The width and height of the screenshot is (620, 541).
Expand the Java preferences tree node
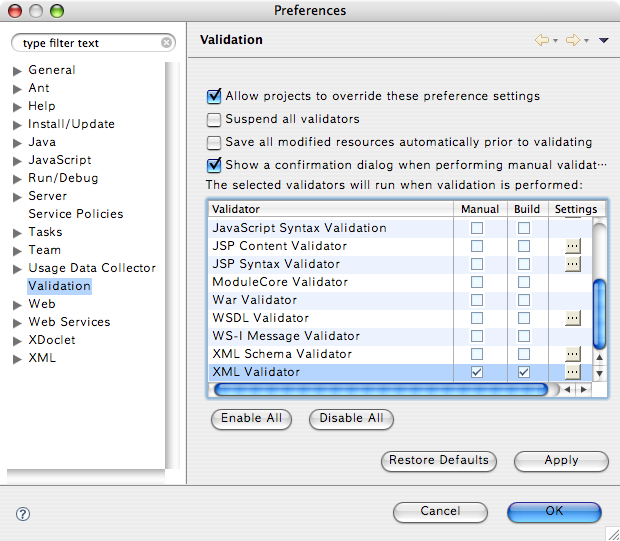tap(17, 143)
